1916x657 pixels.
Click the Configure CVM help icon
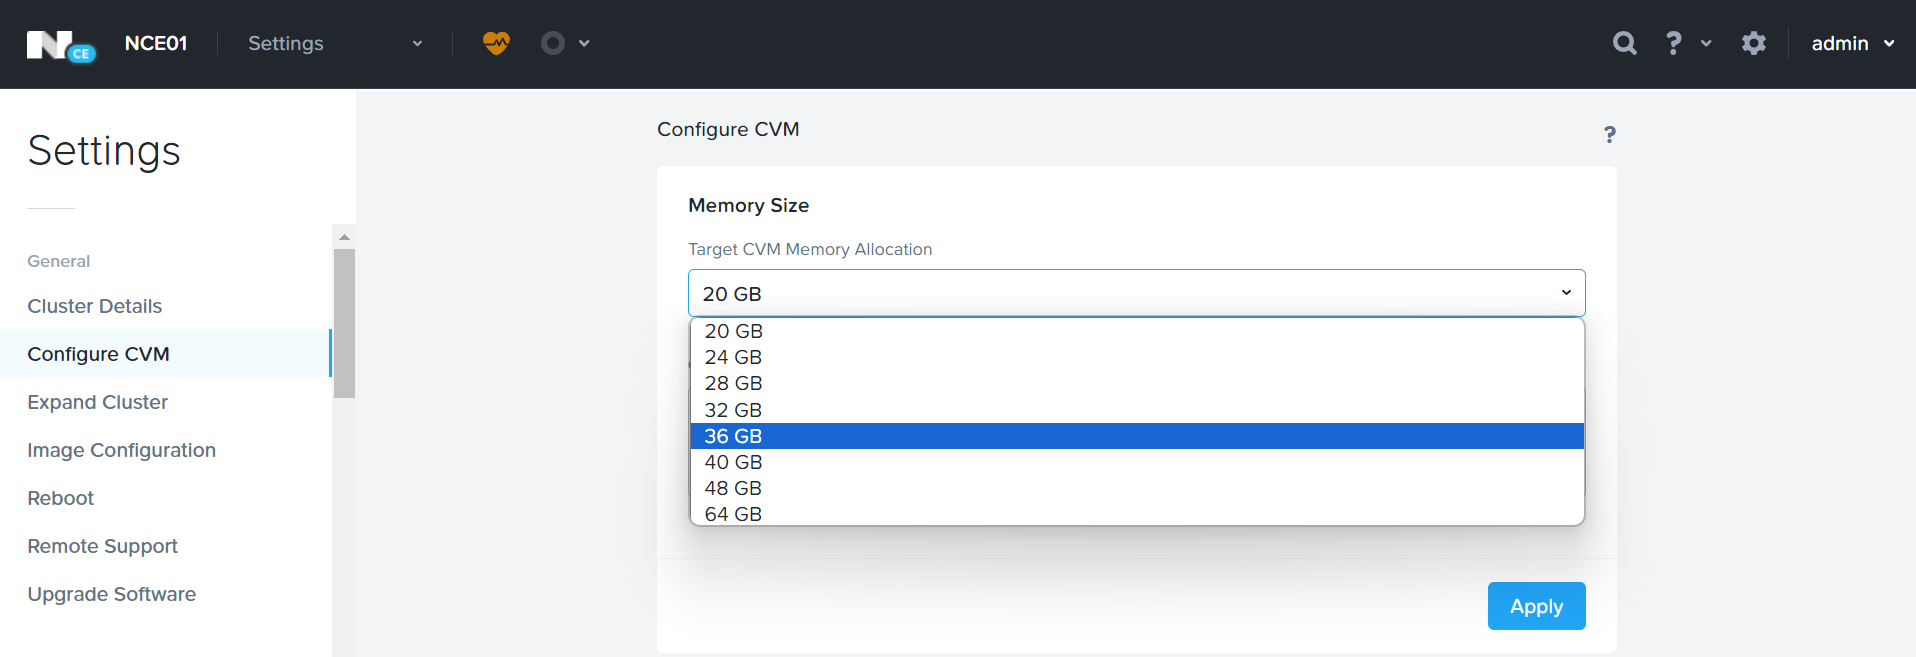1610,134
